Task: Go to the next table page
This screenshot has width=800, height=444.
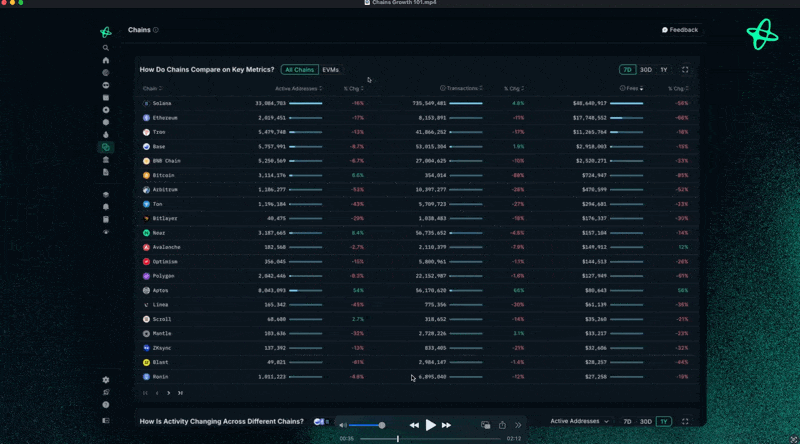Action: point(168,393)
